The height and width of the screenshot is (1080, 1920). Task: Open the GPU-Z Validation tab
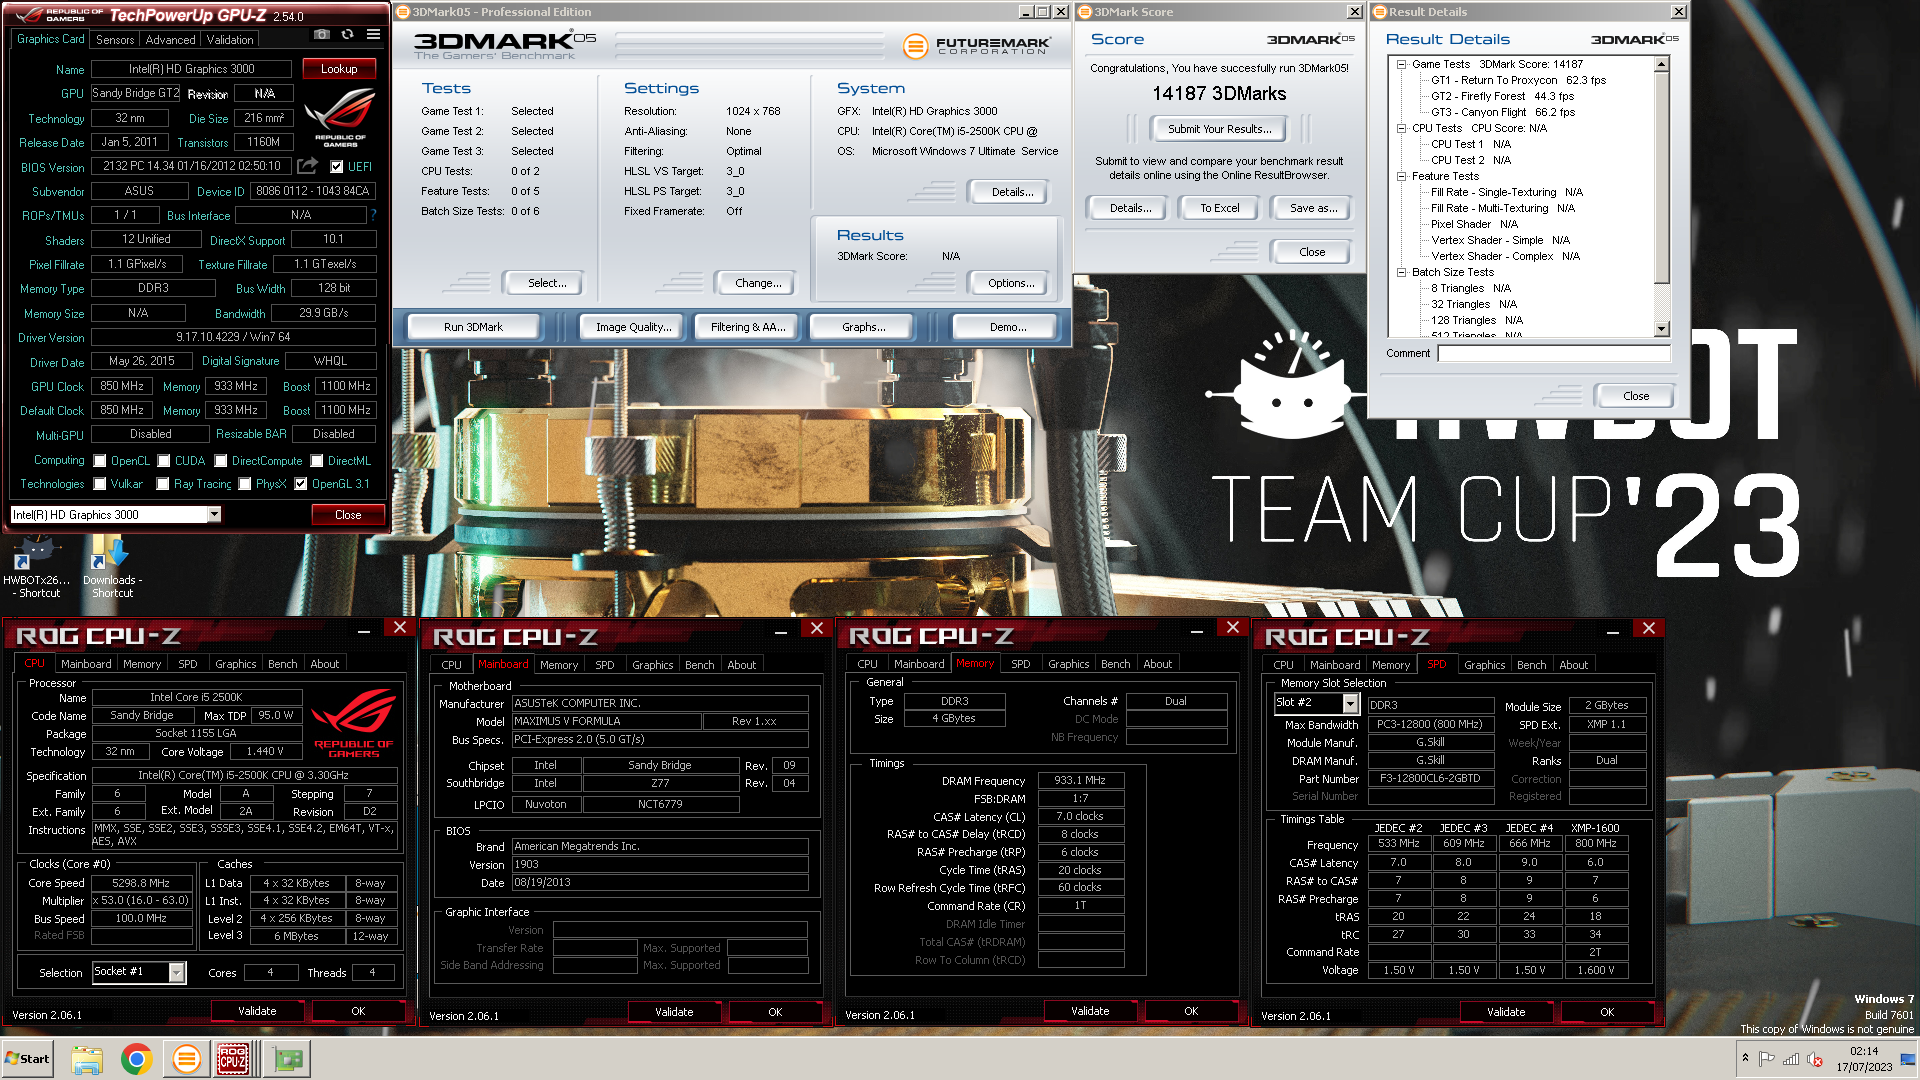pyautogui.click(x=230, y=40)
